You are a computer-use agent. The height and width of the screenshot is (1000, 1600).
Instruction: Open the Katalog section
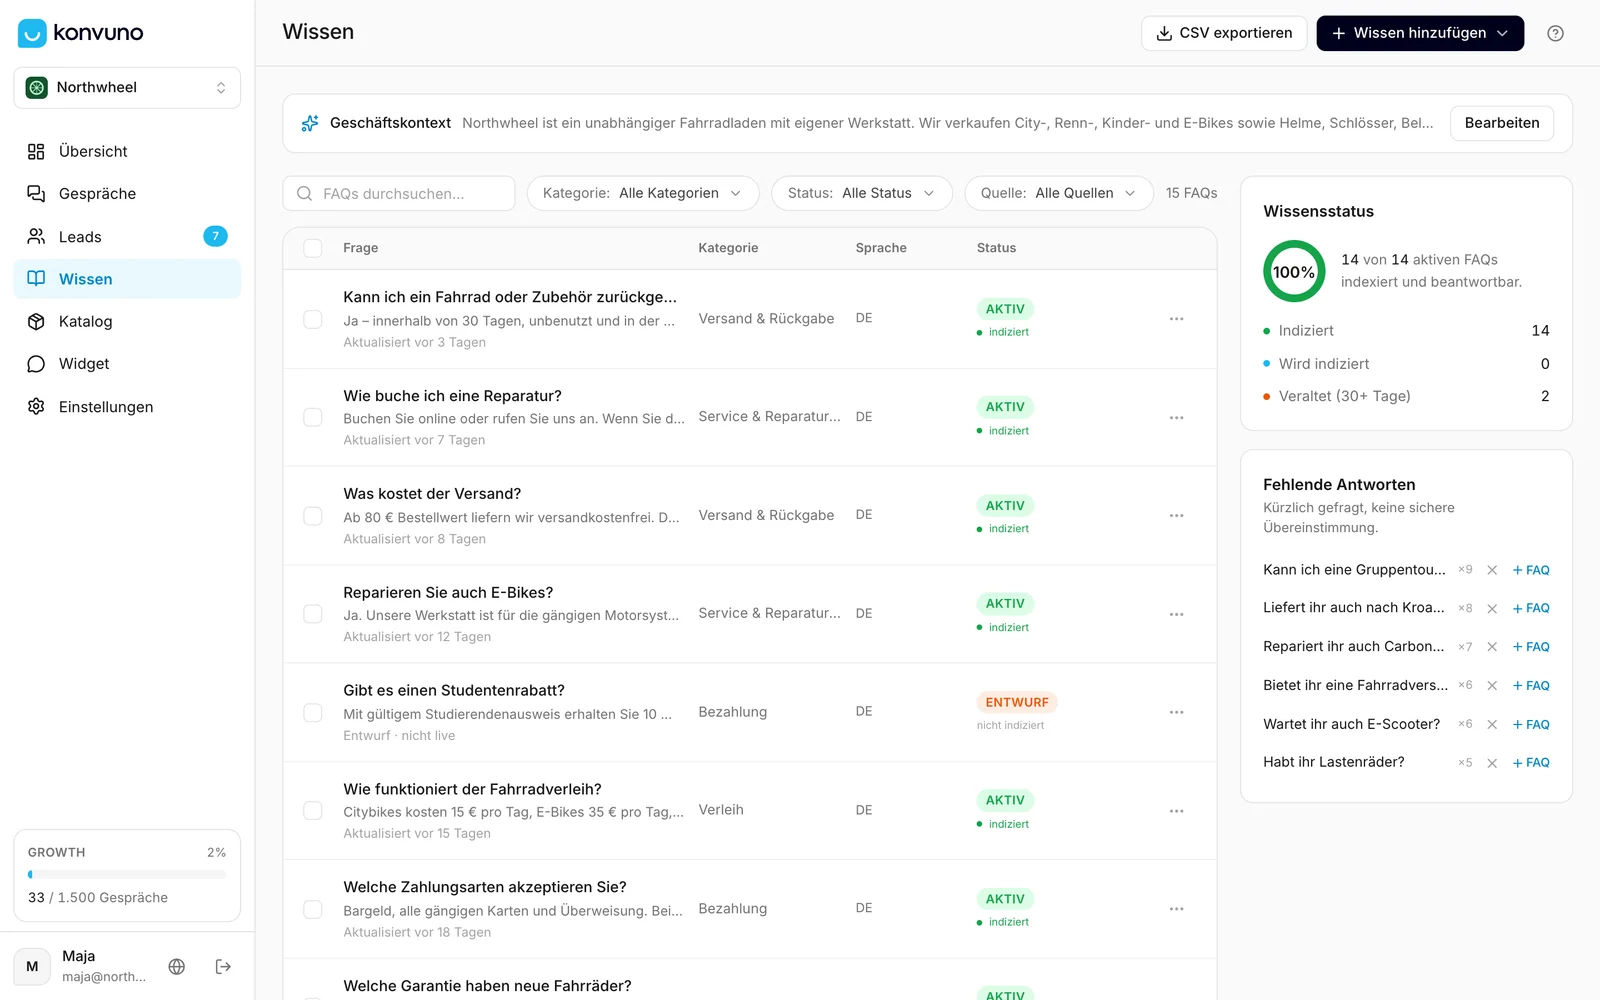[x=127, y=321]
